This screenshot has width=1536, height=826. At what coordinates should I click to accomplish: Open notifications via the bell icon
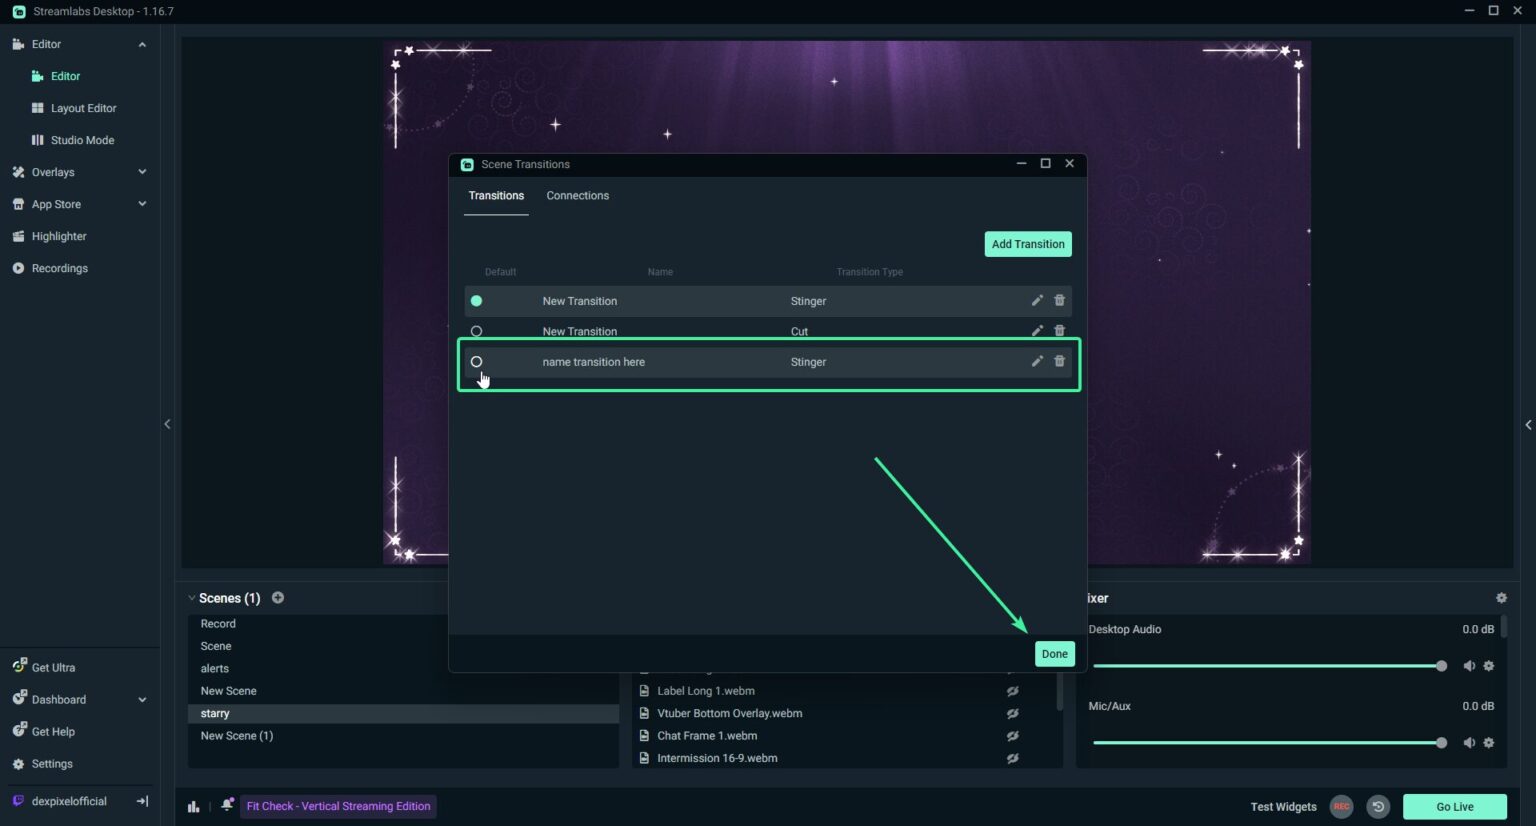pyautogui.click(x=227, y=805)
